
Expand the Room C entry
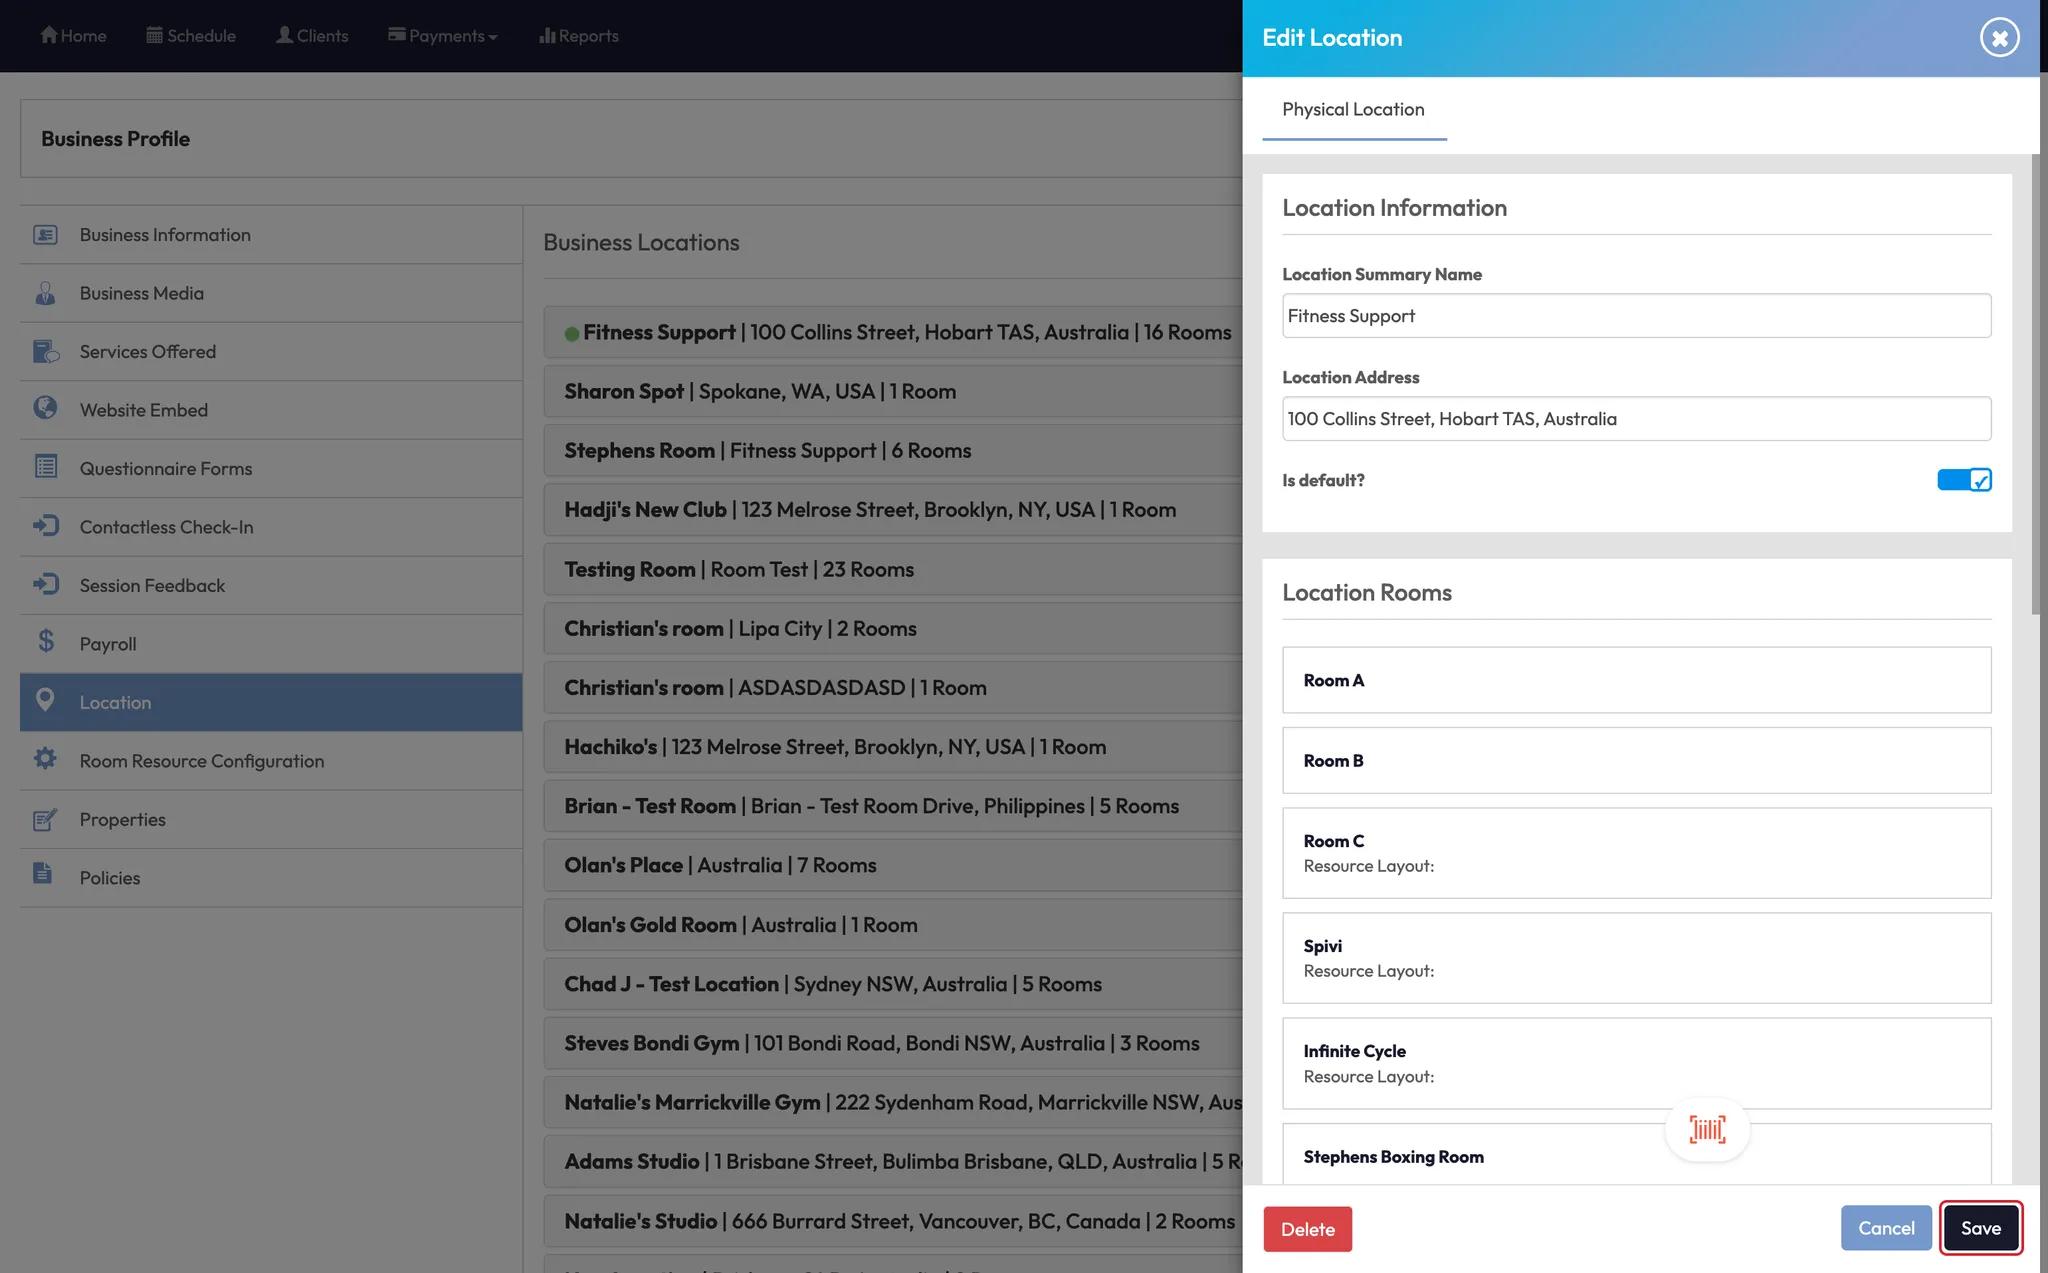[1636, 852]
